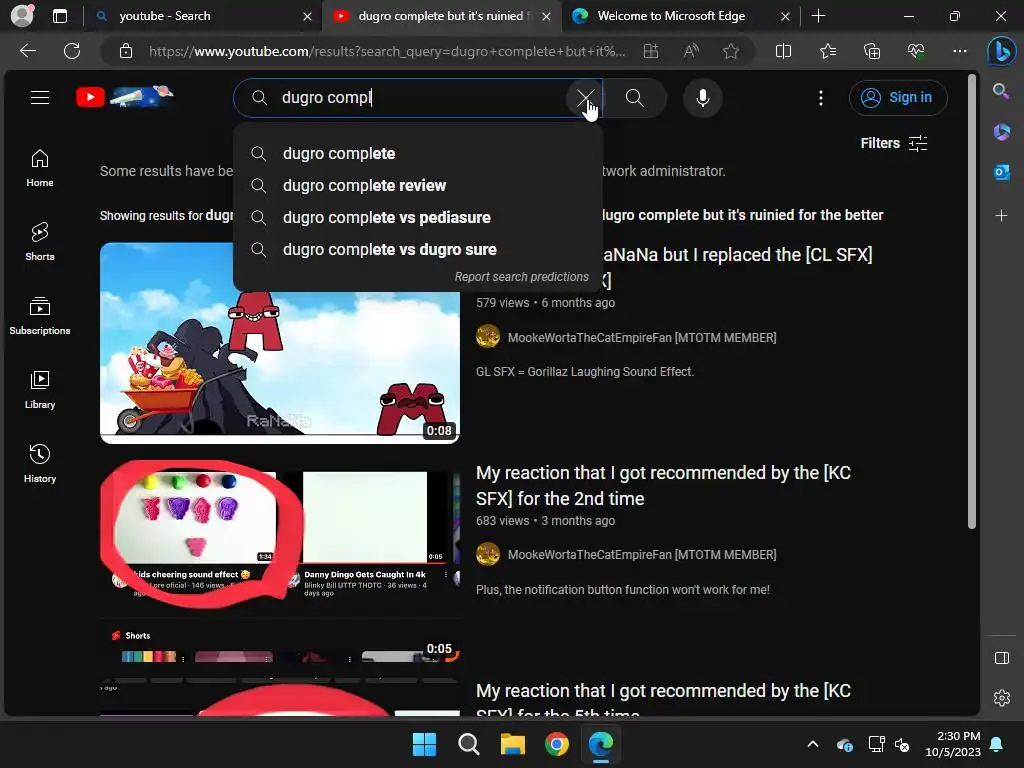Open Edge Favorites list
This screenshot has height=768, width=1024.
[x=827, y=51]
